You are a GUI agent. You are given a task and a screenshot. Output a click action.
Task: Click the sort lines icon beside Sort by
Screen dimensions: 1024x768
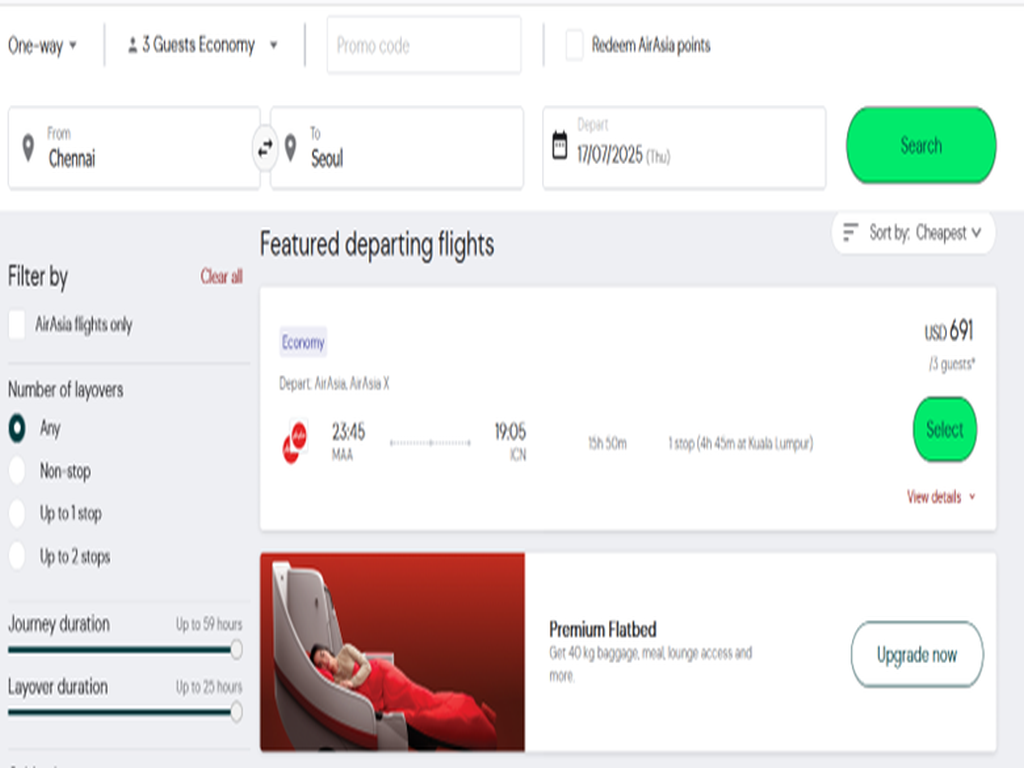849,233
